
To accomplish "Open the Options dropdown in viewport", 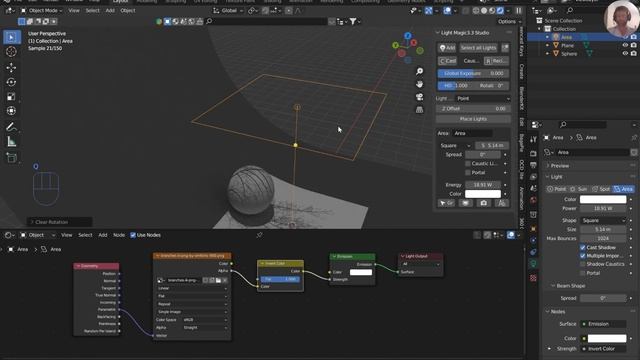I will click(509, 21).
